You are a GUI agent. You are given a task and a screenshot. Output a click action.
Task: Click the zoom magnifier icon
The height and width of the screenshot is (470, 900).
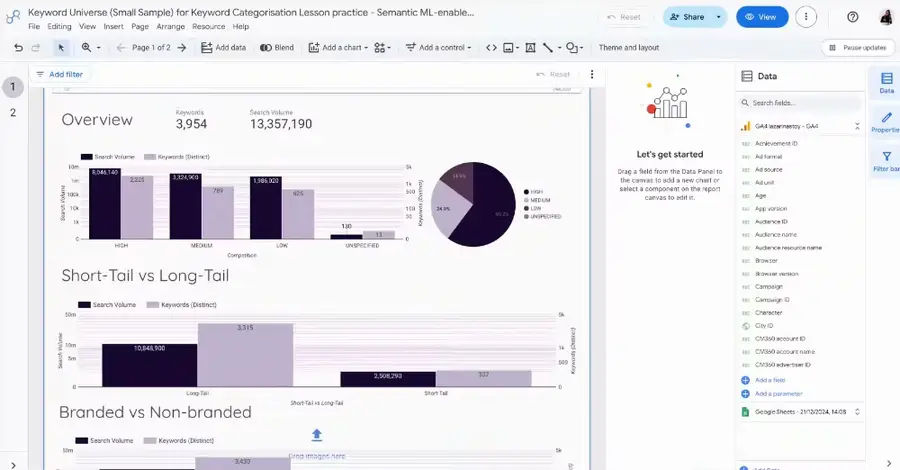[86, 48]
